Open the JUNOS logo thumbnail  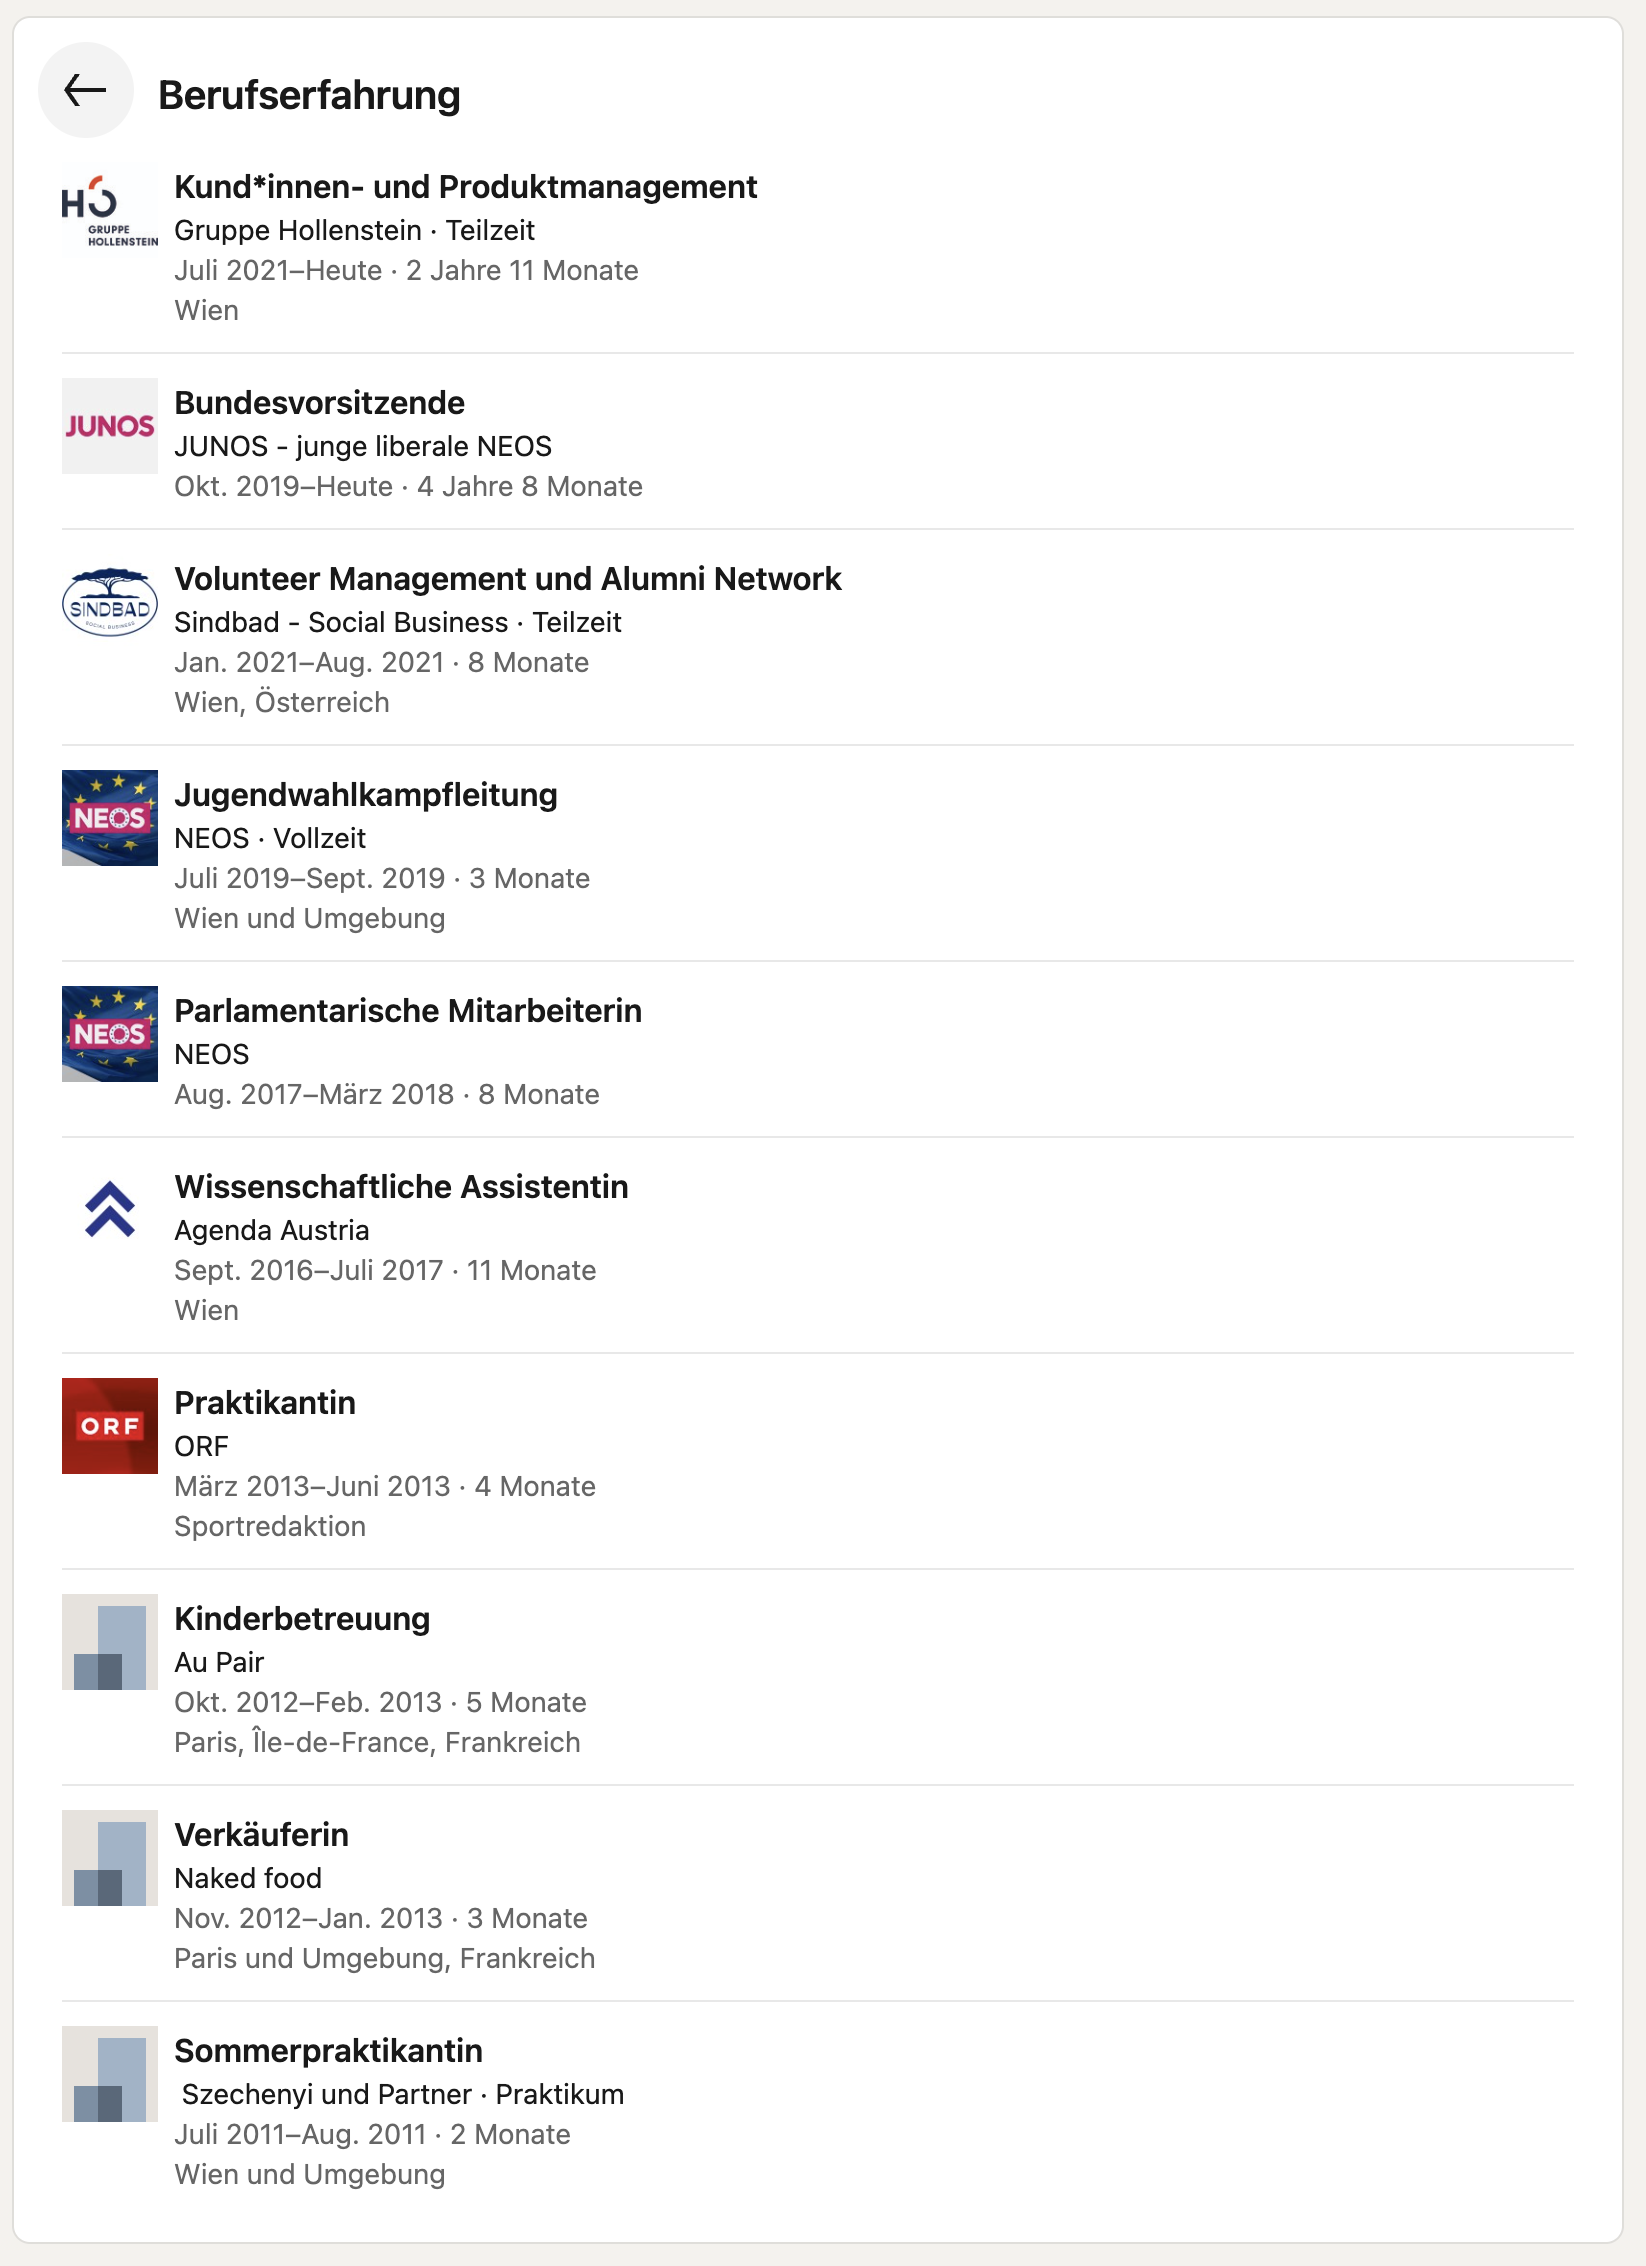coord(110,426)
